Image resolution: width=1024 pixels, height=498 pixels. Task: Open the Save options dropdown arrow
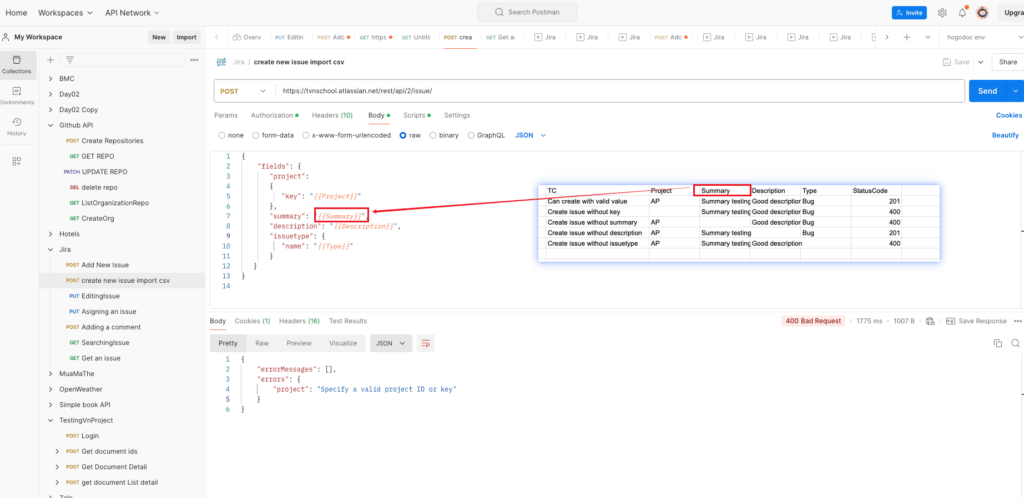[980, 62]
